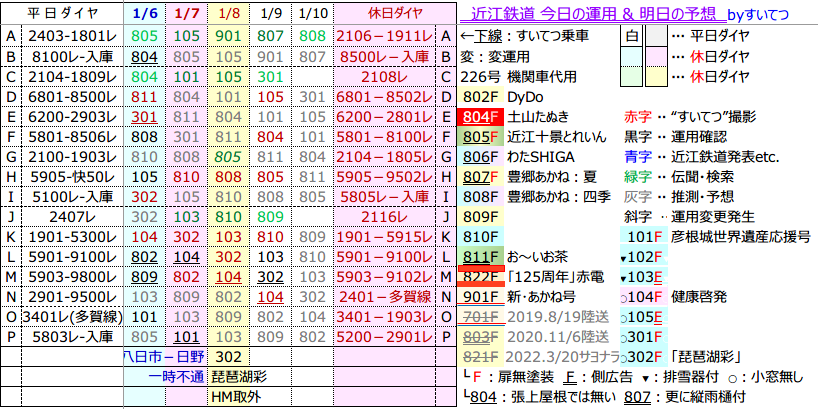Select weekday row E cell 6200-2903レ
The width and height of the screenshot is (818, 409).
pyautogui.click(x=73, y=117)
